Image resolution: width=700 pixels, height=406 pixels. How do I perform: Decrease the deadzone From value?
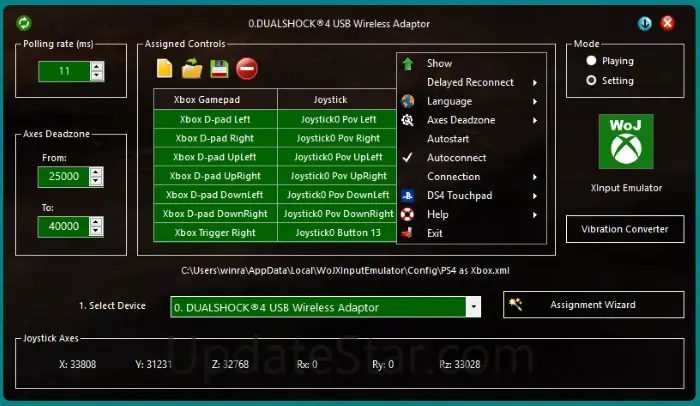(96, 181)
